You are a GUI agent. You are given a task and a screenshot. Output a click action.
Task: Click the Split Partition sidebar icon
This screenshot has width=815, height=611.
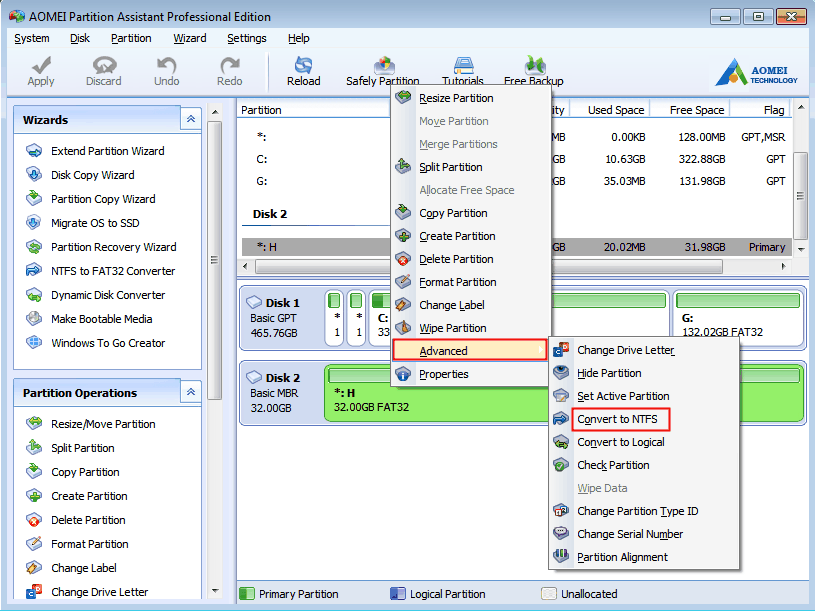pyautogui.click(x=34, y=448)
